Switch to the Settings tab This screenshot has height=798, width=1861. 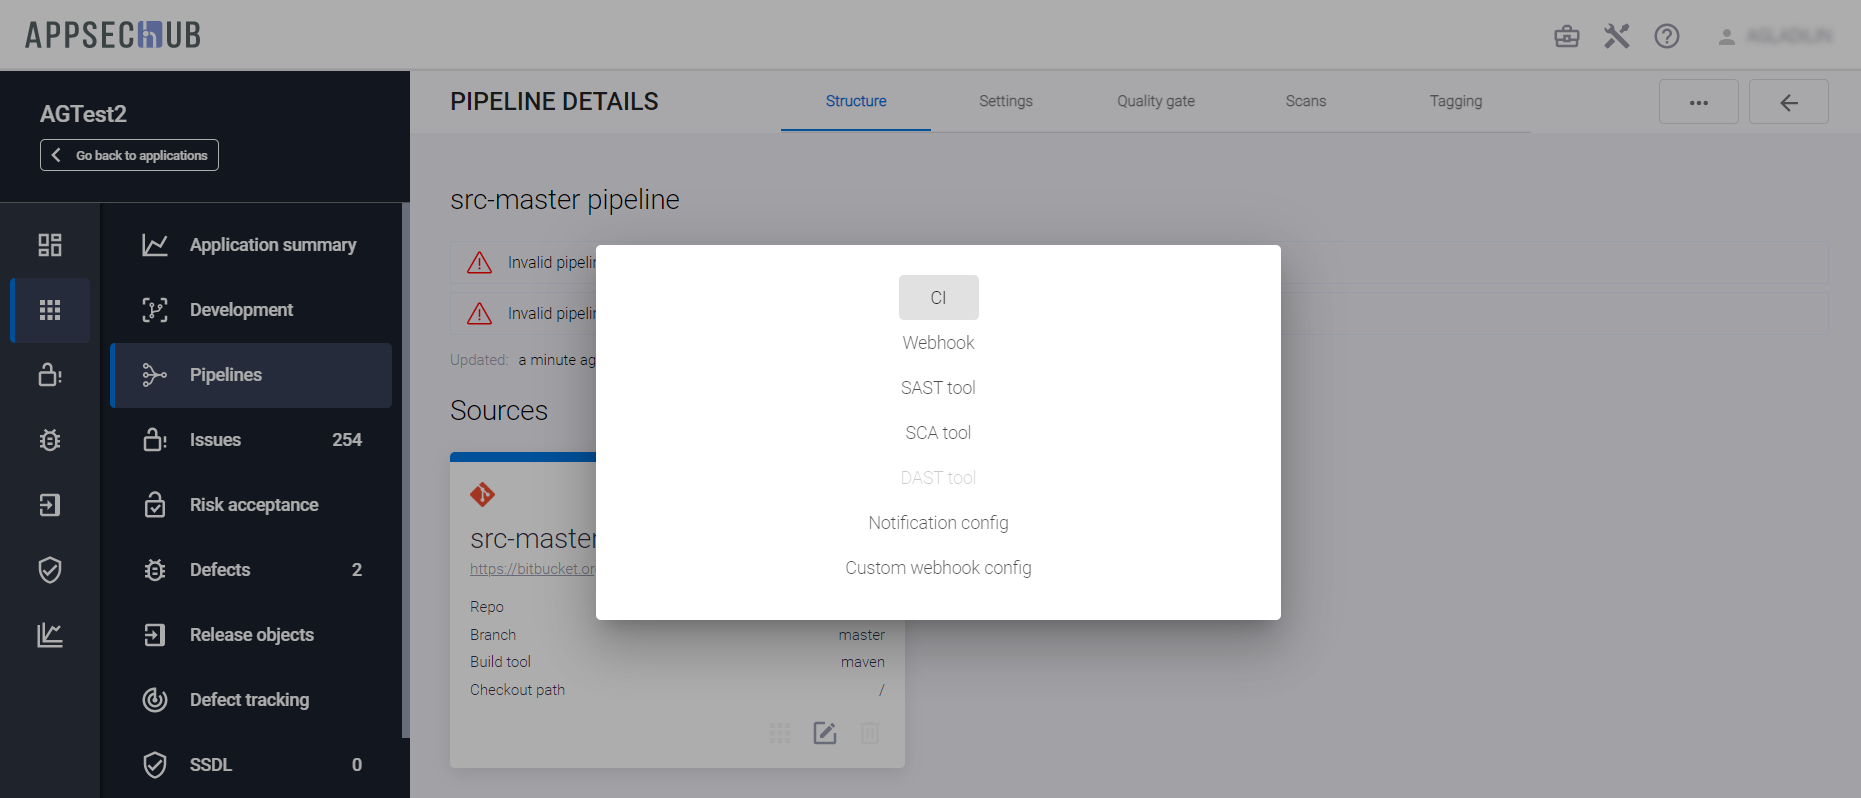click(1005, 101)
